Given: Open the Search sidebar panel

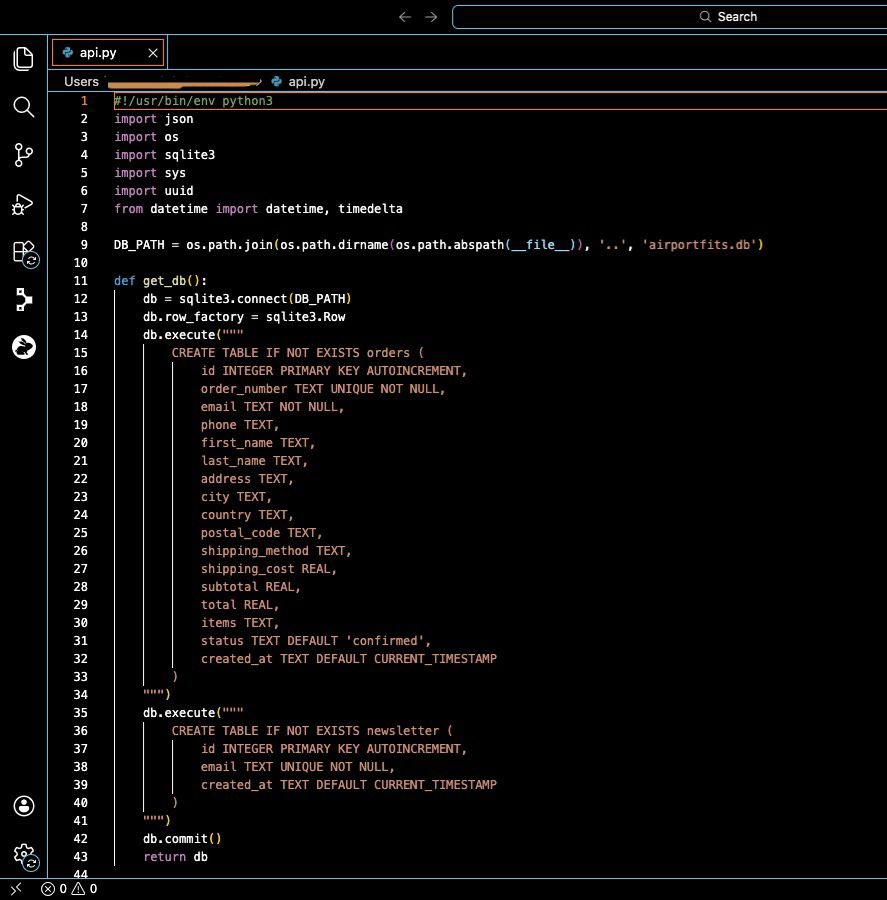Looking at the screenshot, I should pos(24,107).
